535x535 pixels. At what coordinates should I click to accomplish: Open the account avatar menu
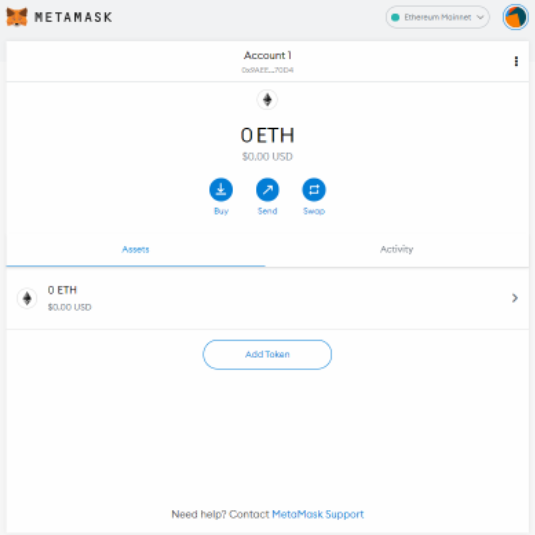click(515, 17)
